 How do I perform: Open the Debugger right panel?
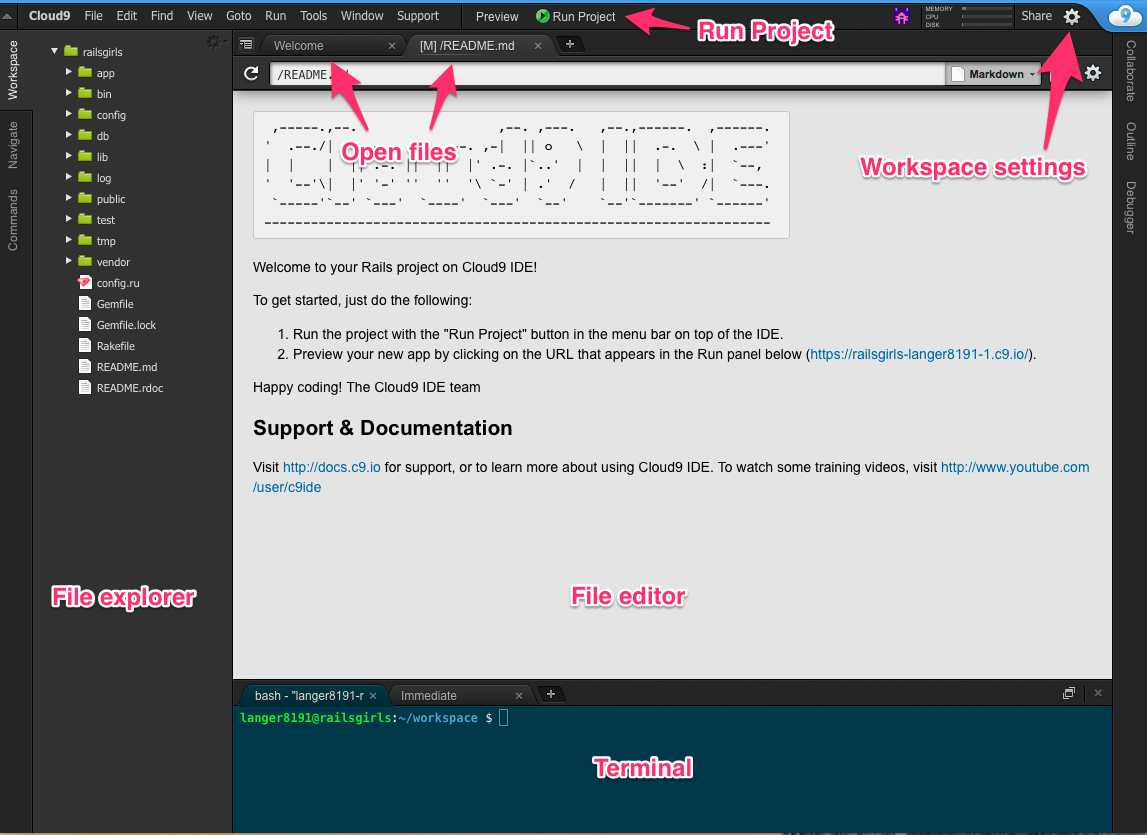click(1130, 207)
